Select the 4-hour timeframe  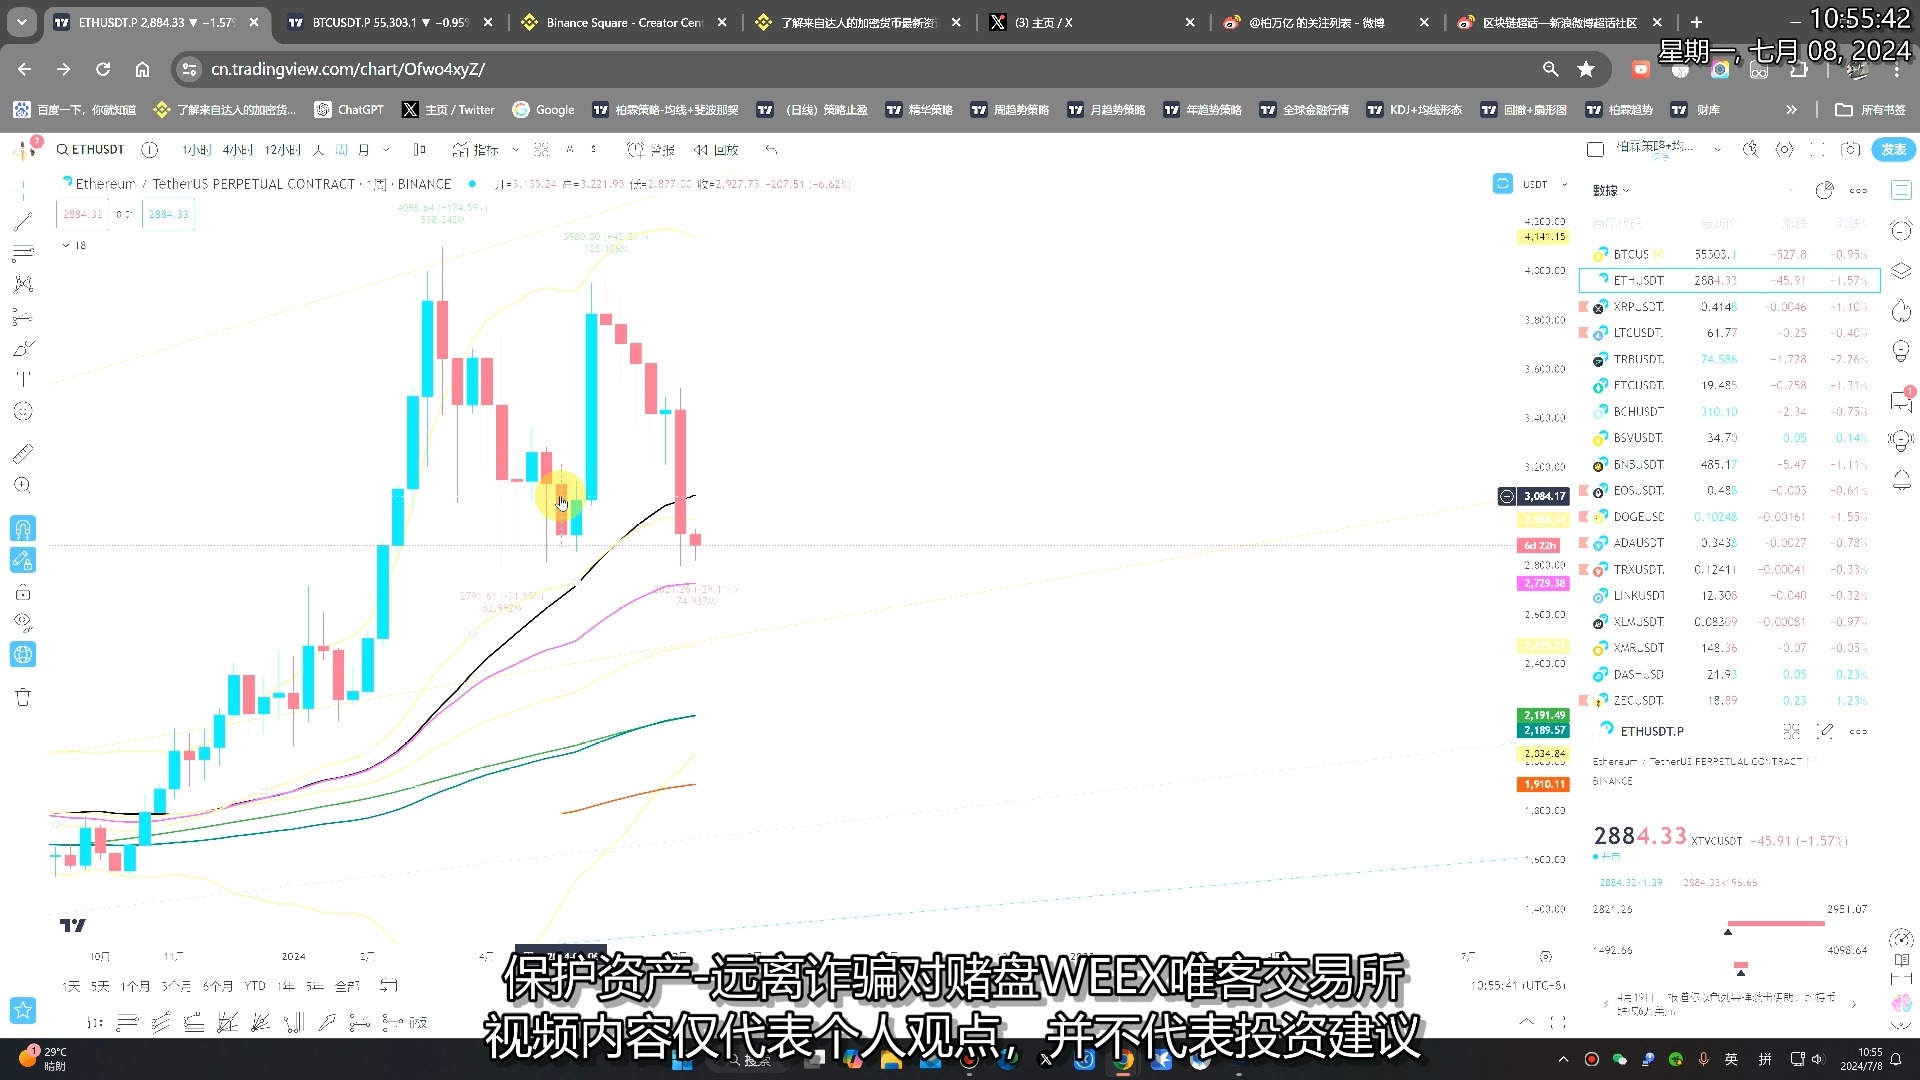click(x=237, y=150)
